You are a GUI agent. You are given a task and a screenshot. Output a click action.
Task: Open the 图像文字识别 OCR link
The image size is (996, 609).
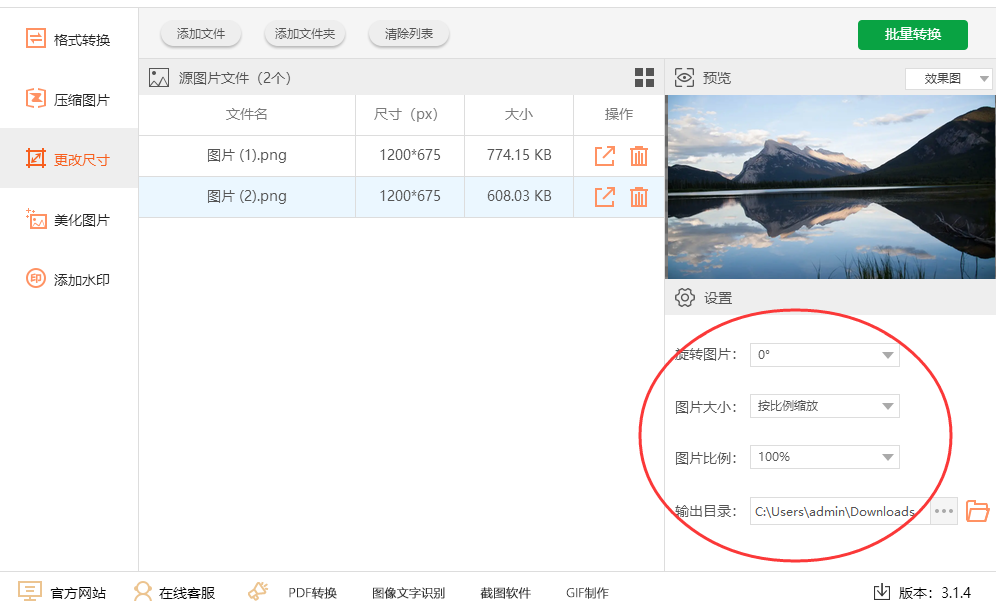point(408,593)
